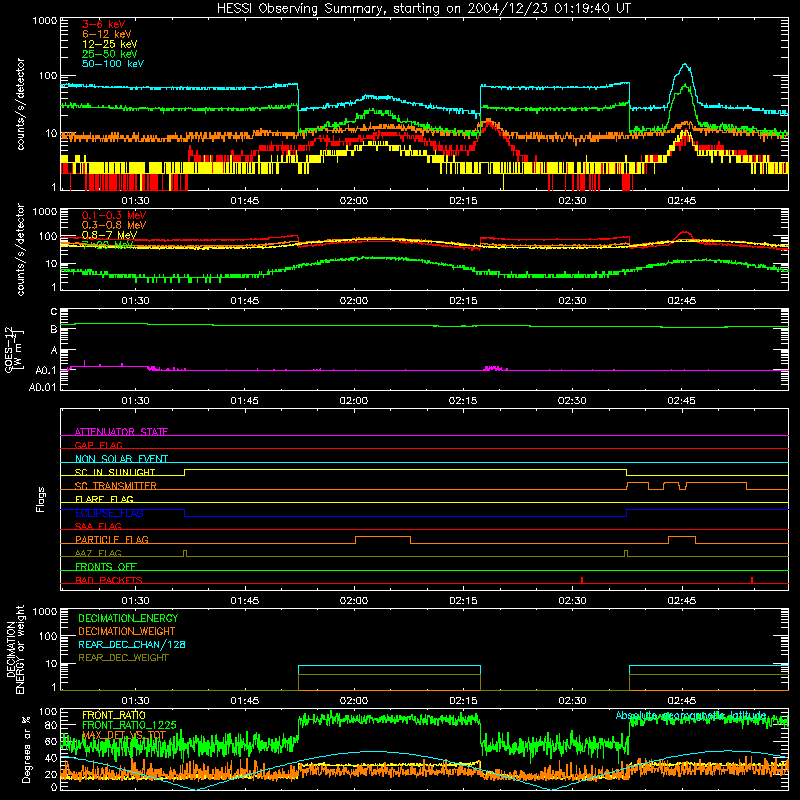Click the REAR_DEC_CHAN/128 legend label

(x=132, y=644)
